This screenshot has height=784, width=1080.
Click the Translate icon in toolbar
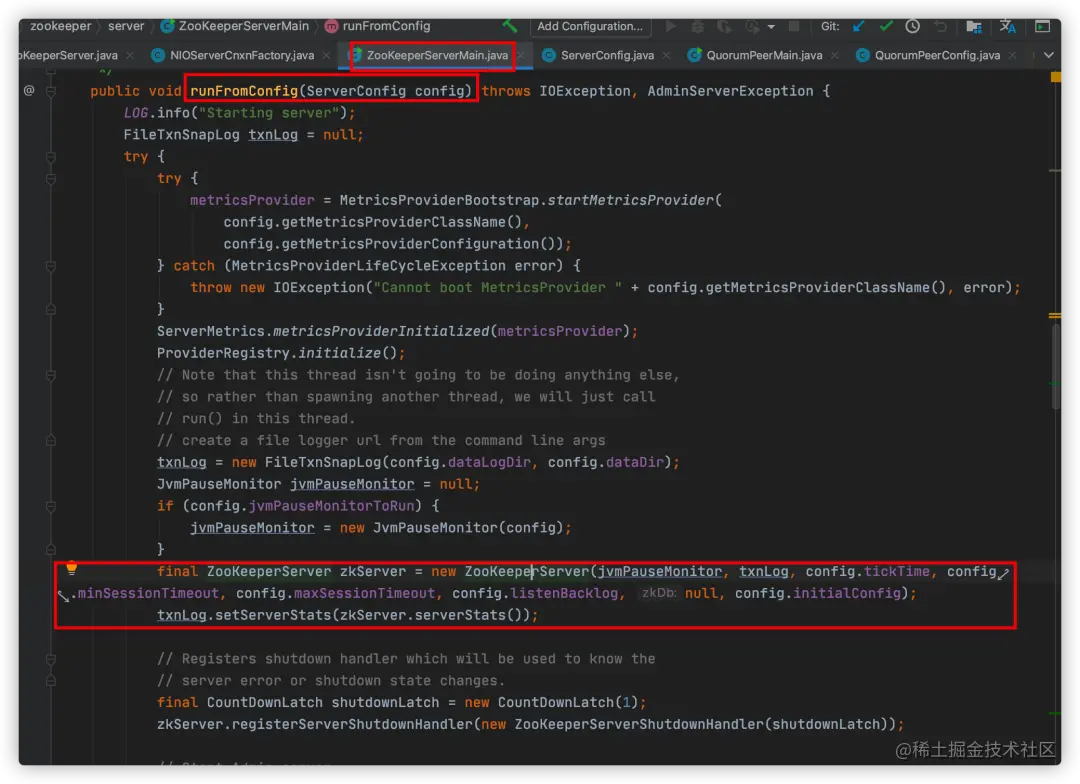pos(1007,26)
